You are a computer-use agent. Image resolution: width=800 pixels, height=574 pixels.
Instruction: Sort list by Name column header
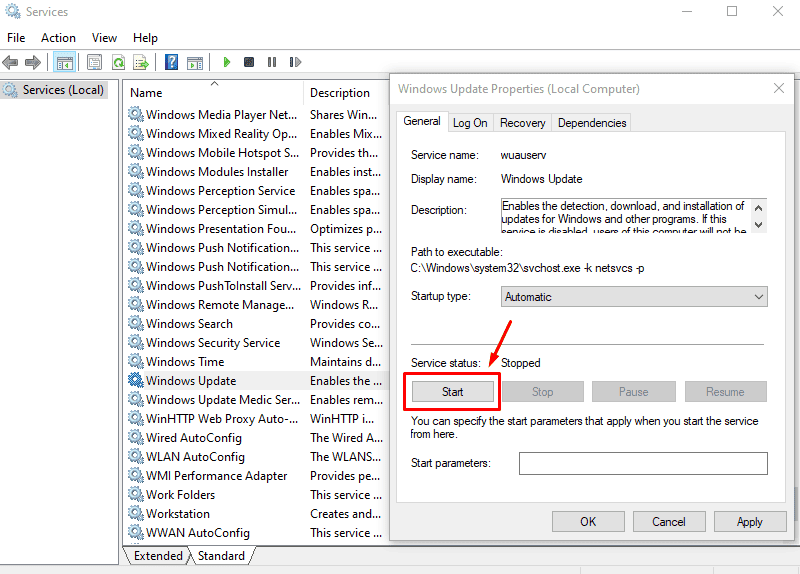pos(213,93)
